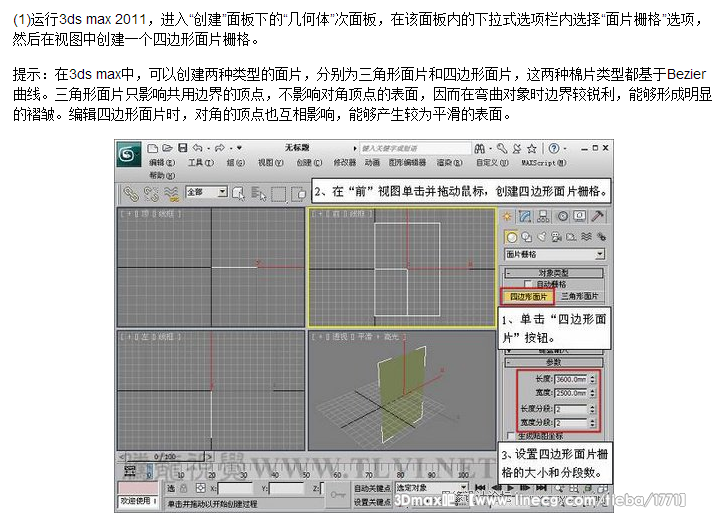Open the Modify command panel tab

click(x=525, y=217)
